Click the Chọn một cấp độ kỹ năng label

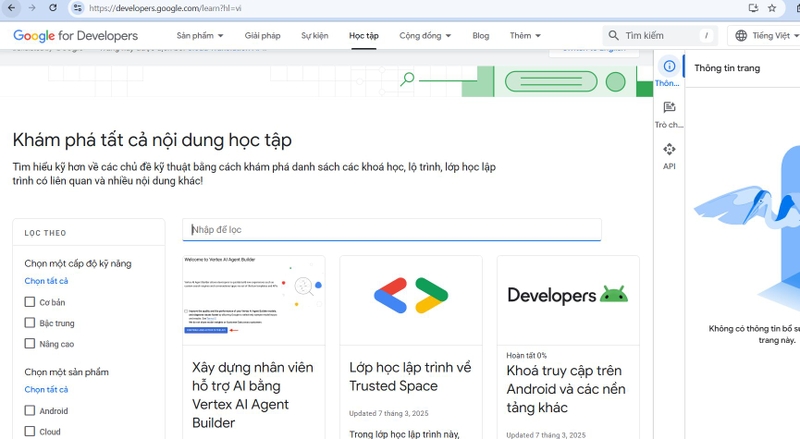pyautogui.click(x=78, y=263)
